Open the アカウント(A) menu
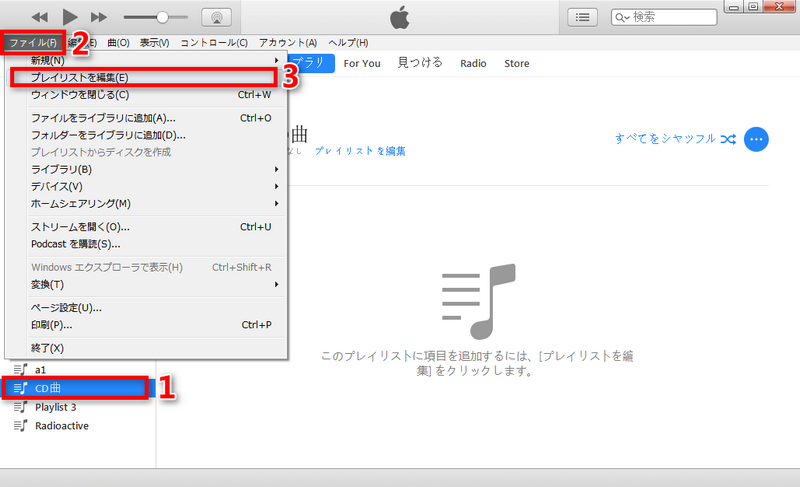Image resolution: width=800 pixels, height=487 pixels. (x=288, y=43)
